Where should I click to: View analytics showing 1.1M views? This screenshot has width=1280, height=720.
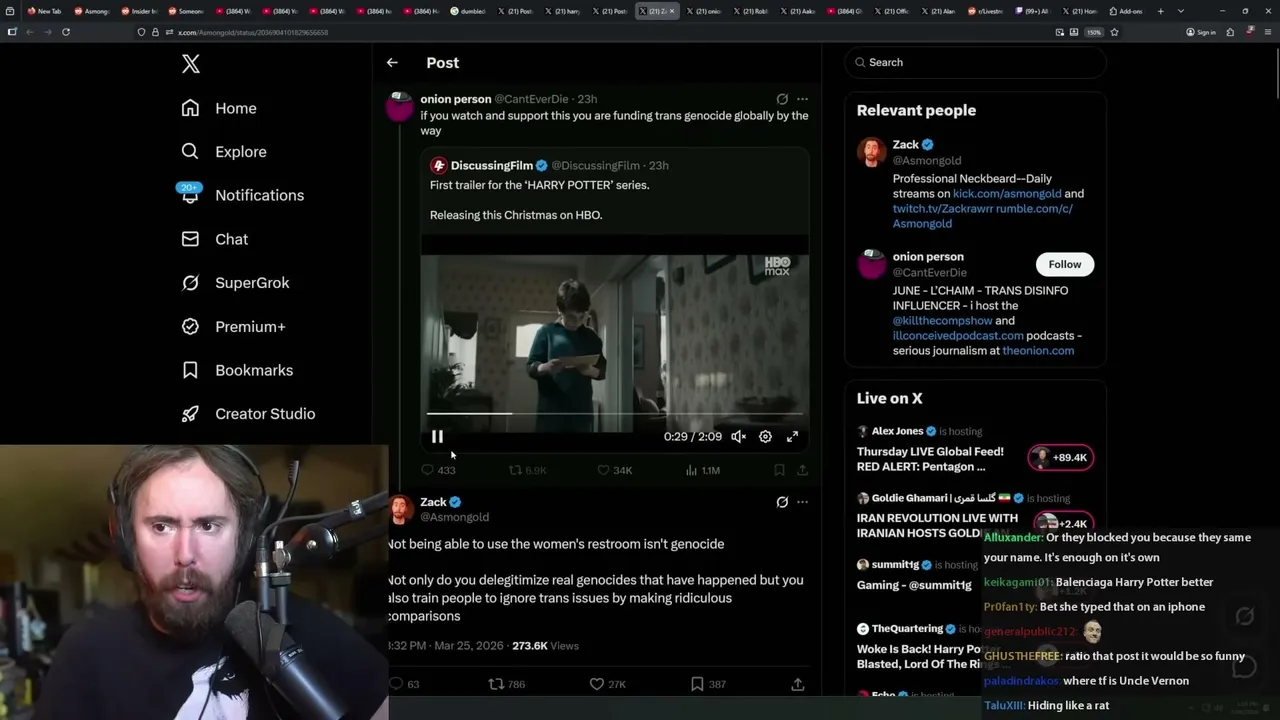703,470
